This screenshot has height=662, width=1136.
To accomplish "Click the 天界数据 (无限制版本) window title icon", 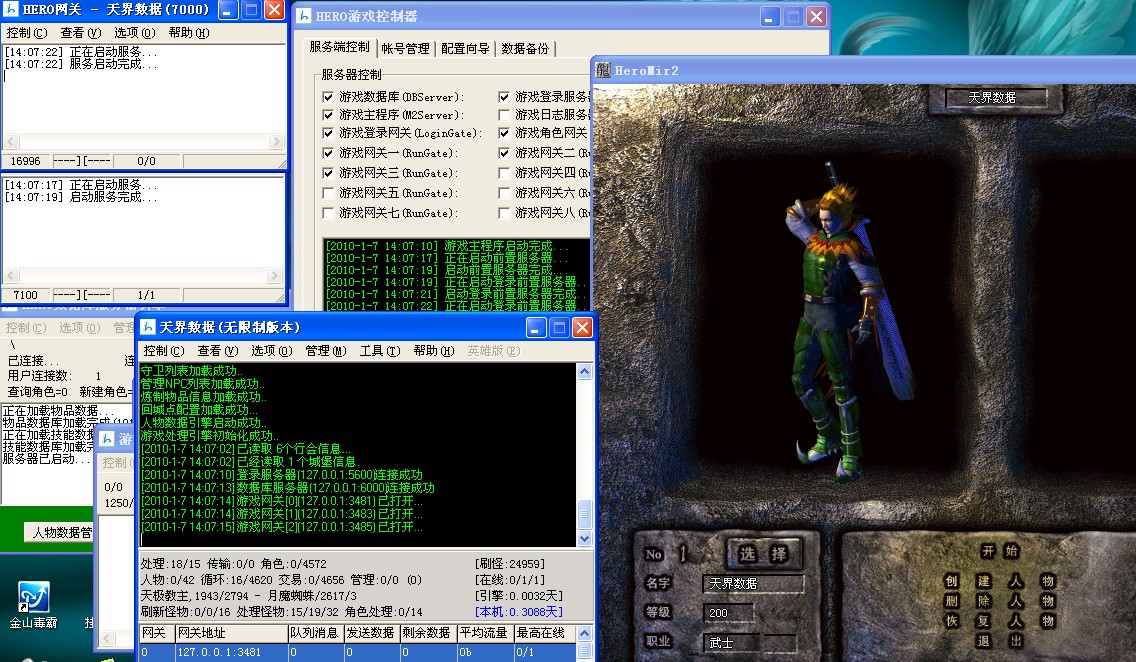I will pyautogui.click(x=147, y=327).
